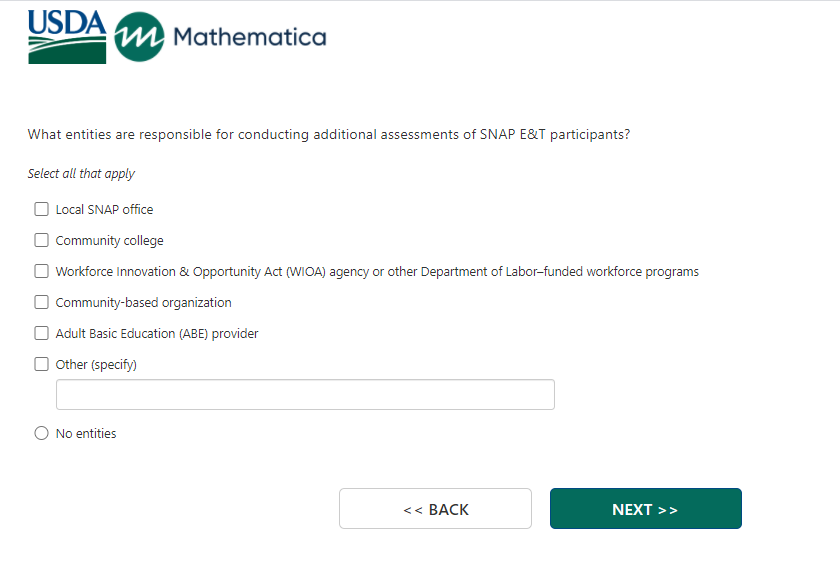The height and width of the screenshot is (578, 840).
Task: Click the 'Local SNAP office' label text
Action: (104, 210)
